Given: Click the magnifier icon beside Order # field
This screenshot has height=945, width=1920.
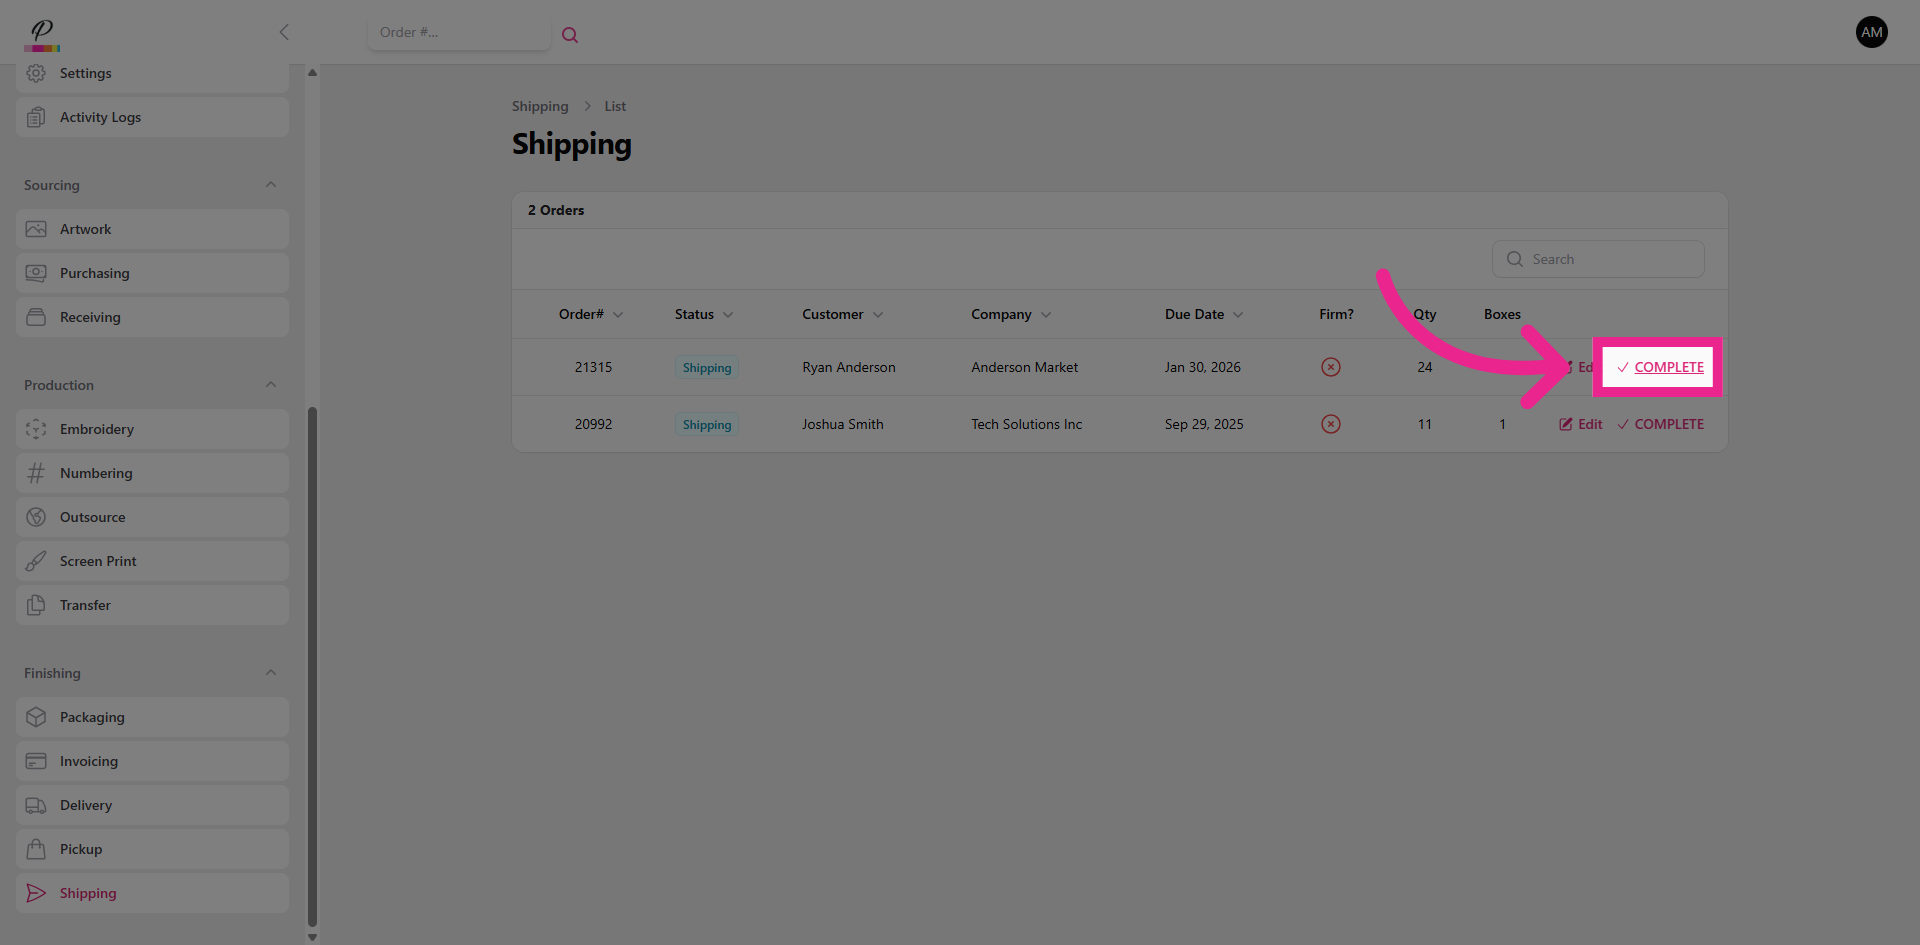Looking at the screenshot, I should pos(570,35).
